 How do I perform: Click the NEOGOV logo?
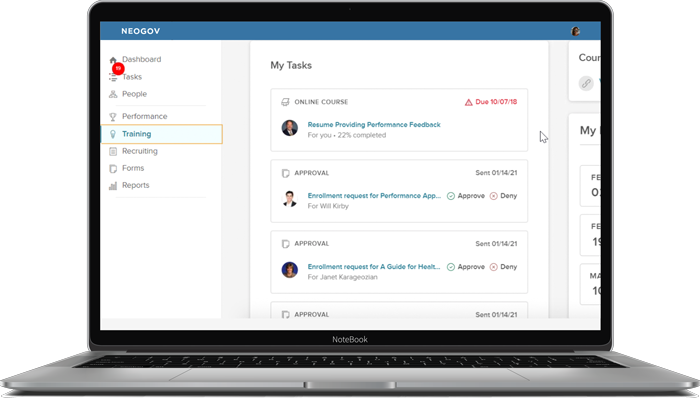click(141, 31)
